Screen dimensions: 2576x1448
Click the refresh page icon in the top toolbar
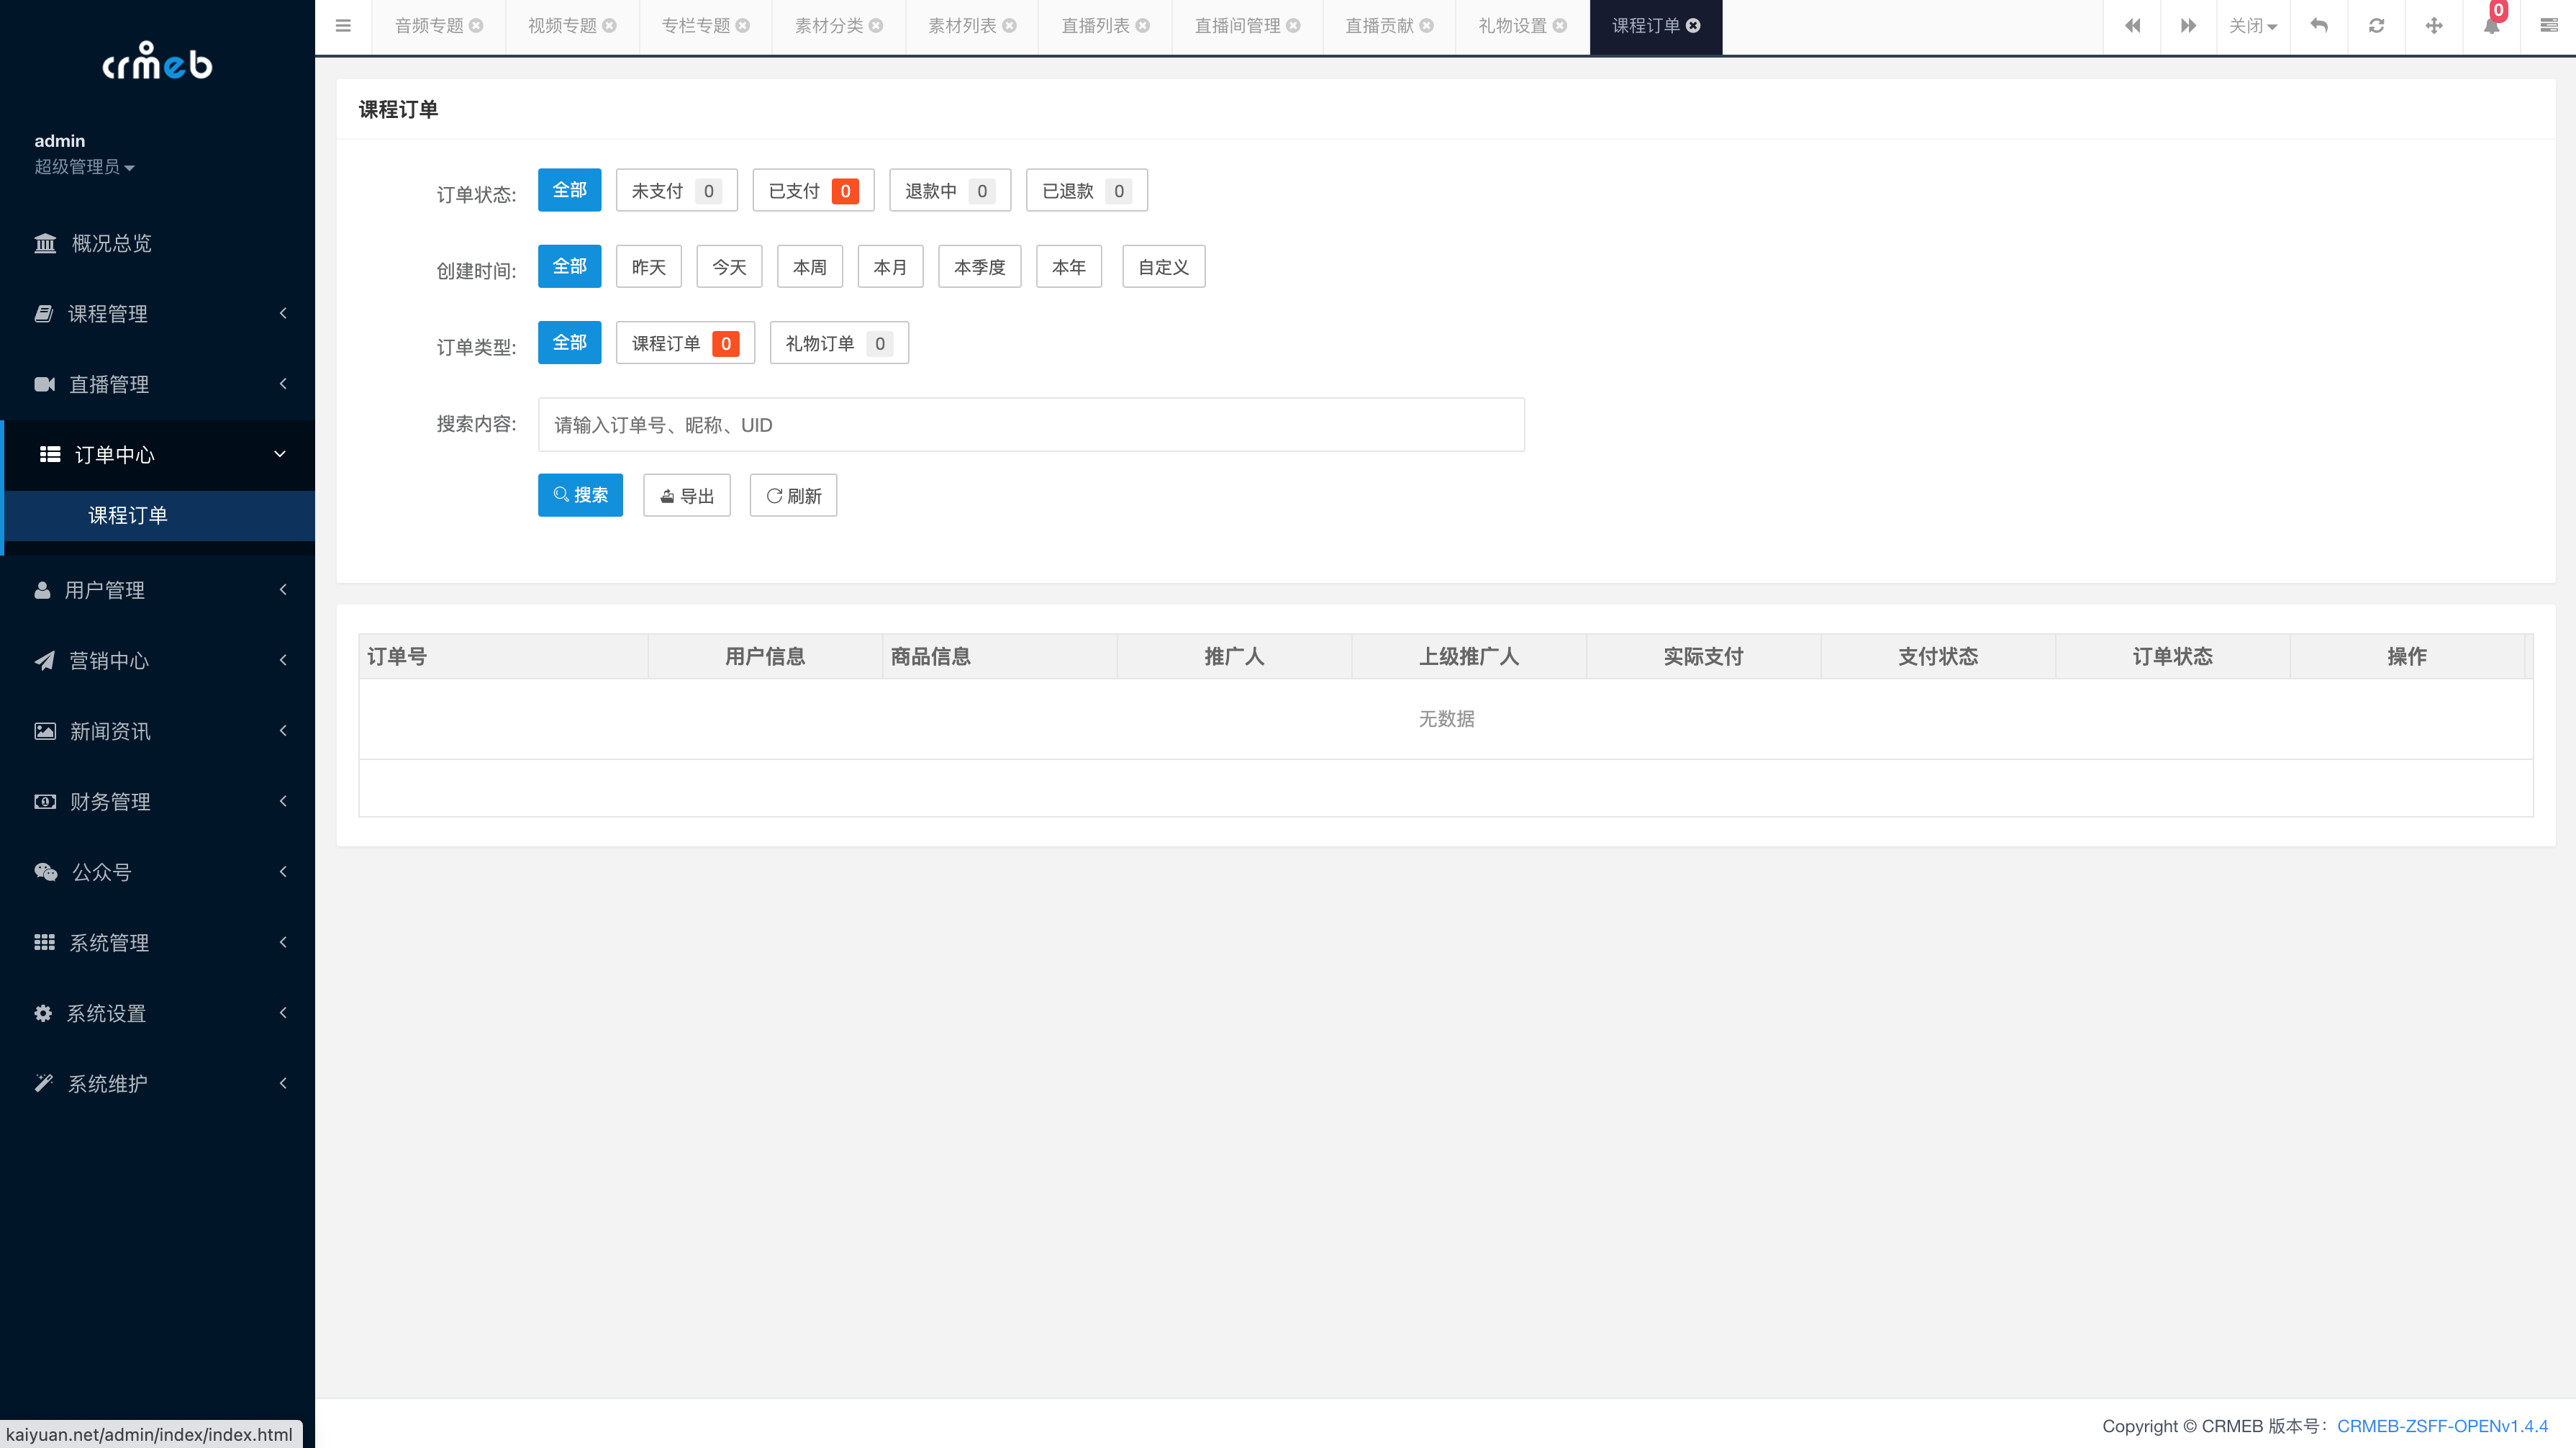tap(2377, 26)
